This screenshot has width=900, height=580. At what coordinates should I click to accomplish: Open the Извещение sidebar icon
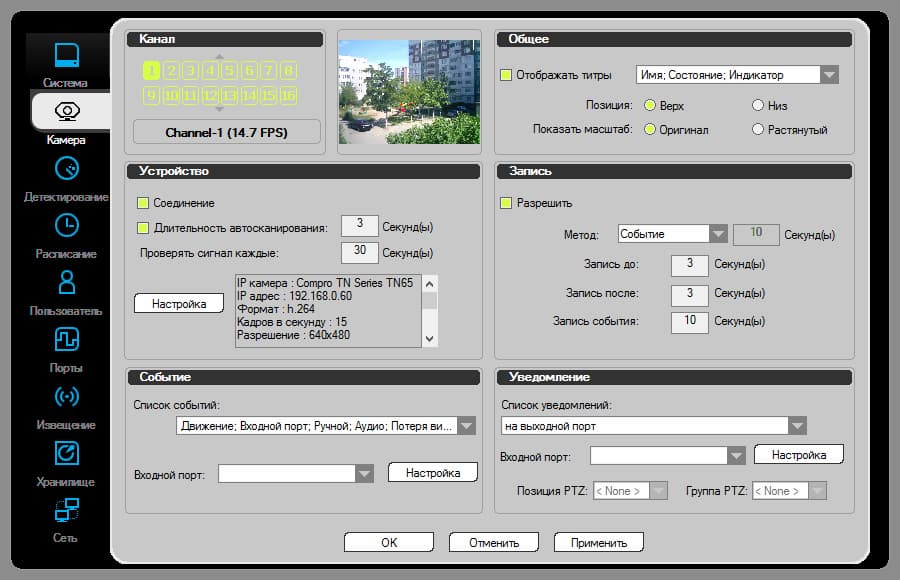pyautogui.click(x=67, y=396)
